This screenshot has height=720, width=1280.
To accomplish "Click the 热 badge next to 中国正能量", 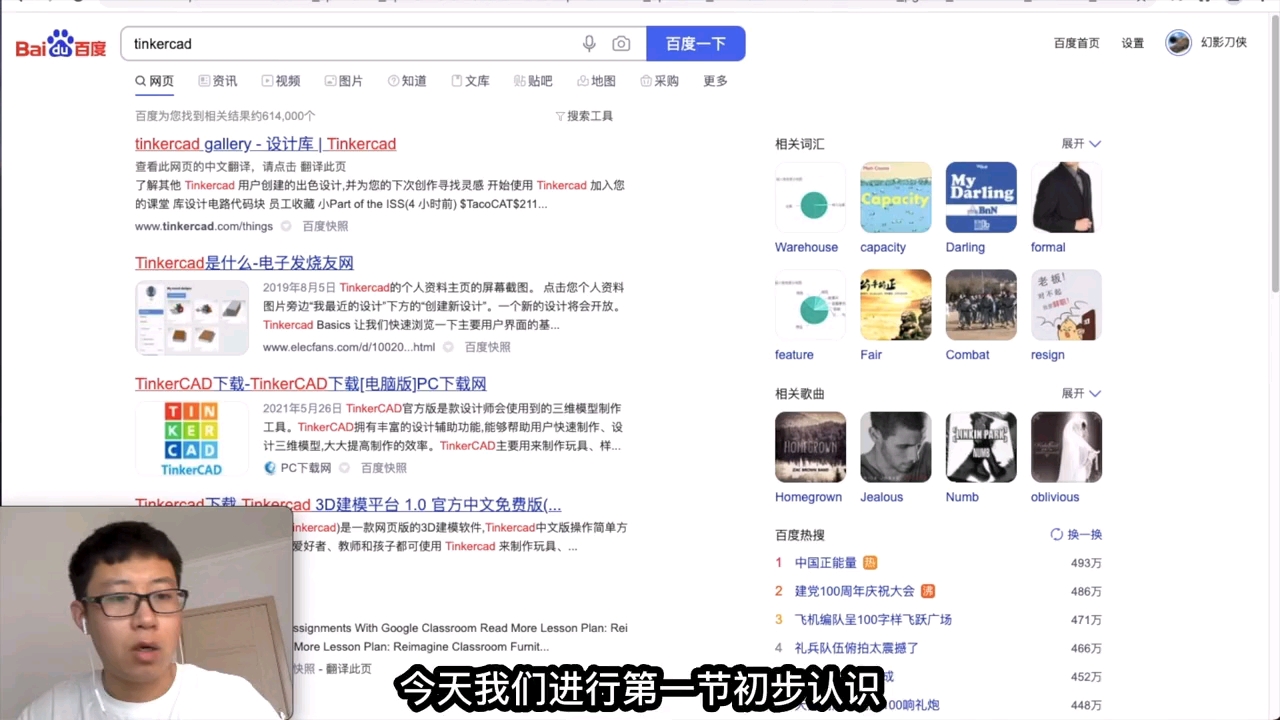I will (870, 563).
